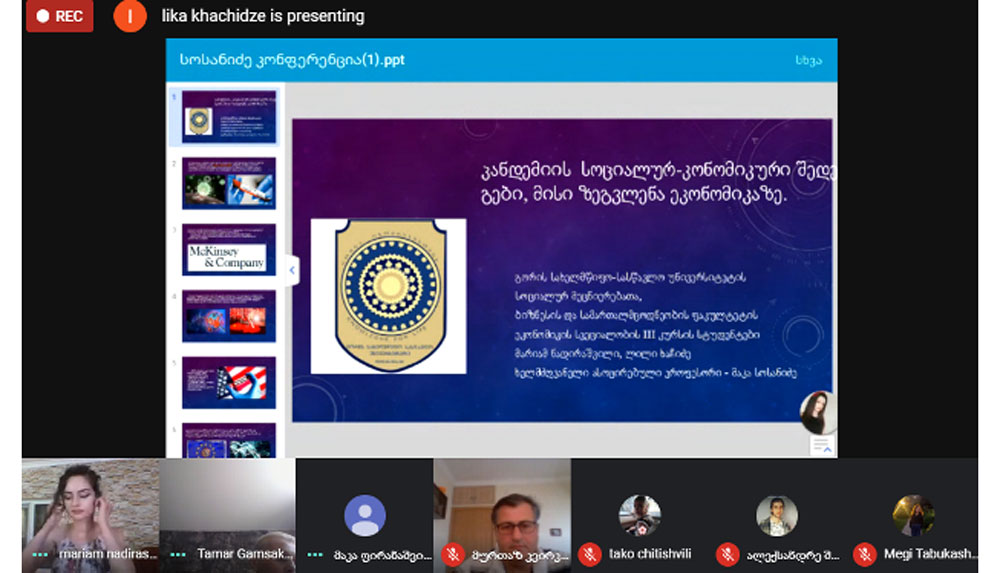Click the muted mic icon beside tako chitishvili
The height and width of the screenshot is (573, 1000).
(590, 553)
